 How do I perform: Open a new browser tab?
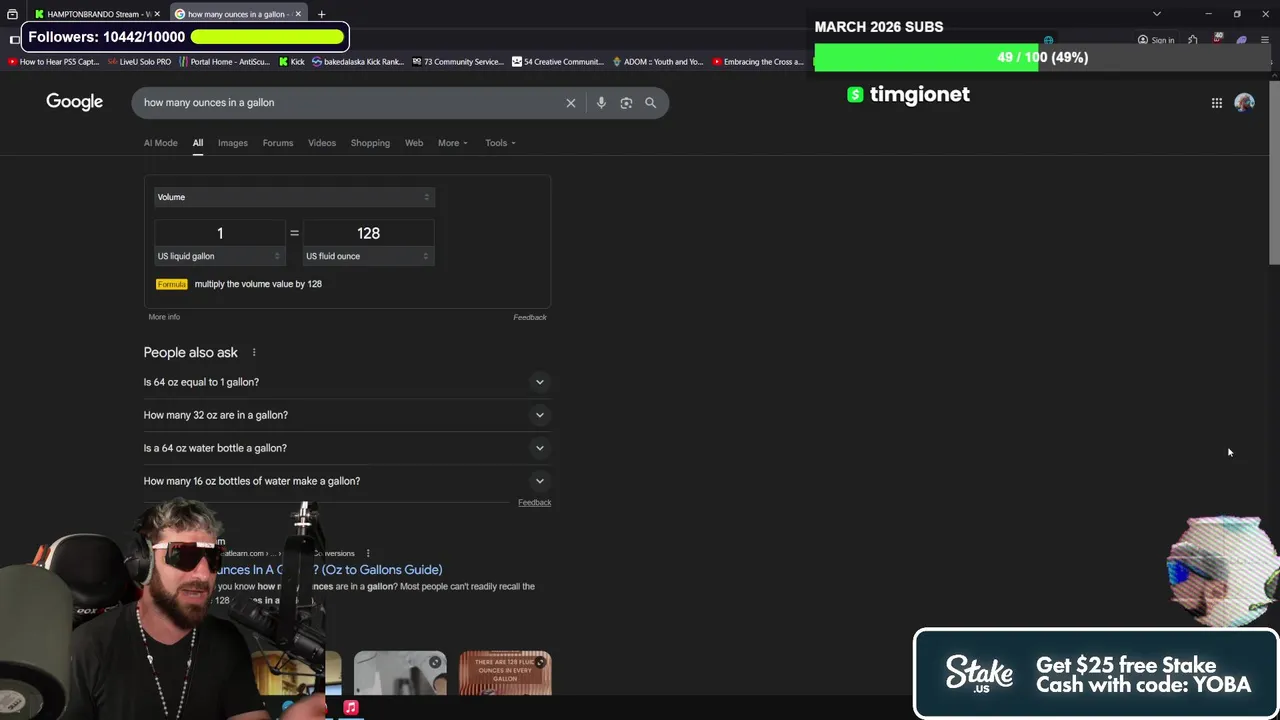321,14
